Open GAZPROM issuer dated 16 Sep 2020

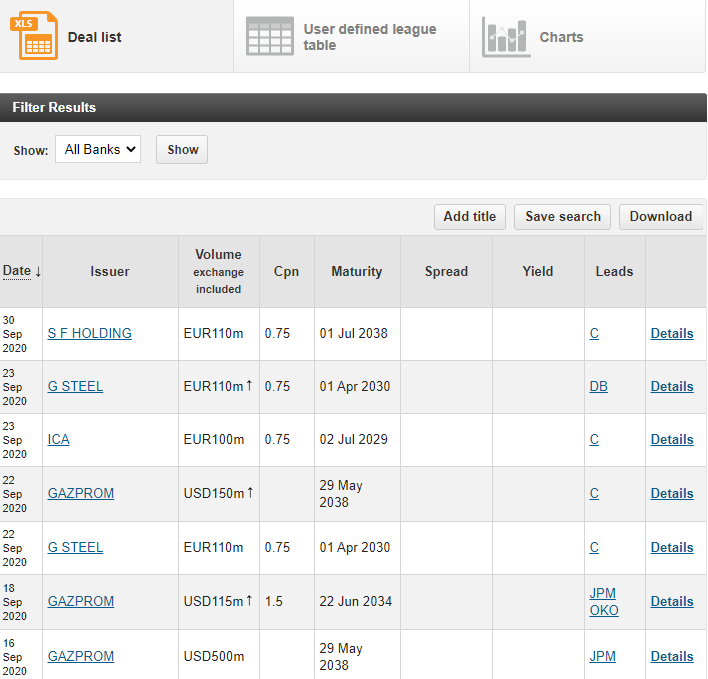click(81, 656)
